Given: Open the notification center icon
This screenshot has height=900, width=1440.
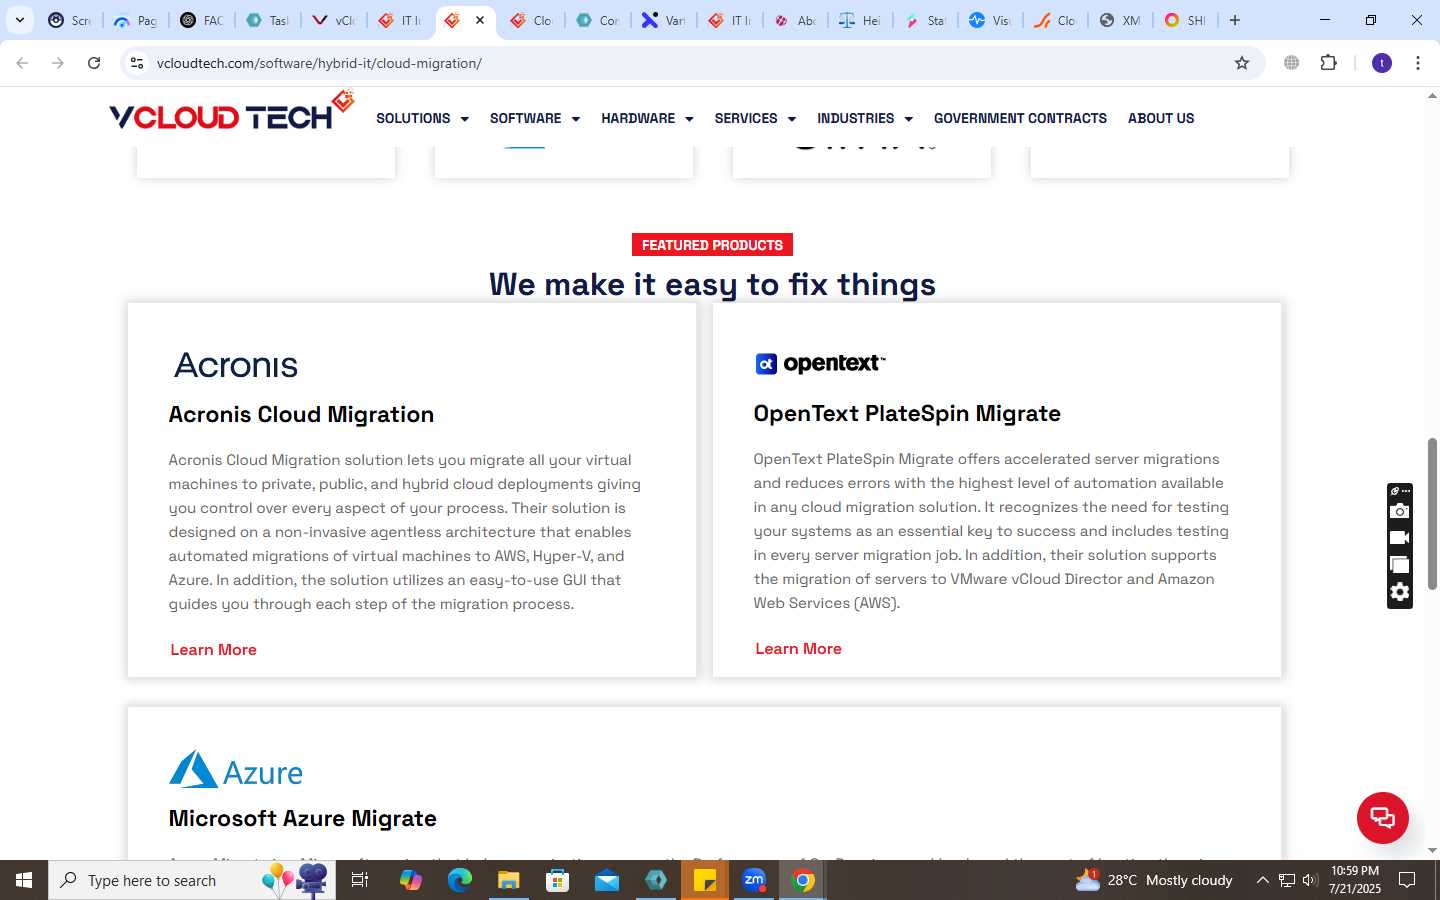Looking at the screenshot, I should (1407, 880).
